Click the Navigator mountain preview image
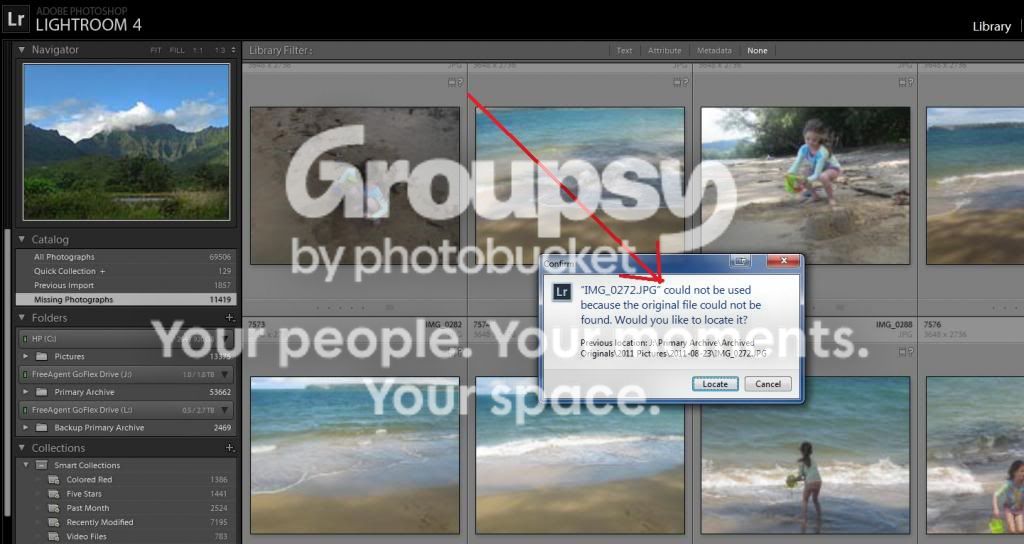The image size is (1024, 544). pos(127,142)
